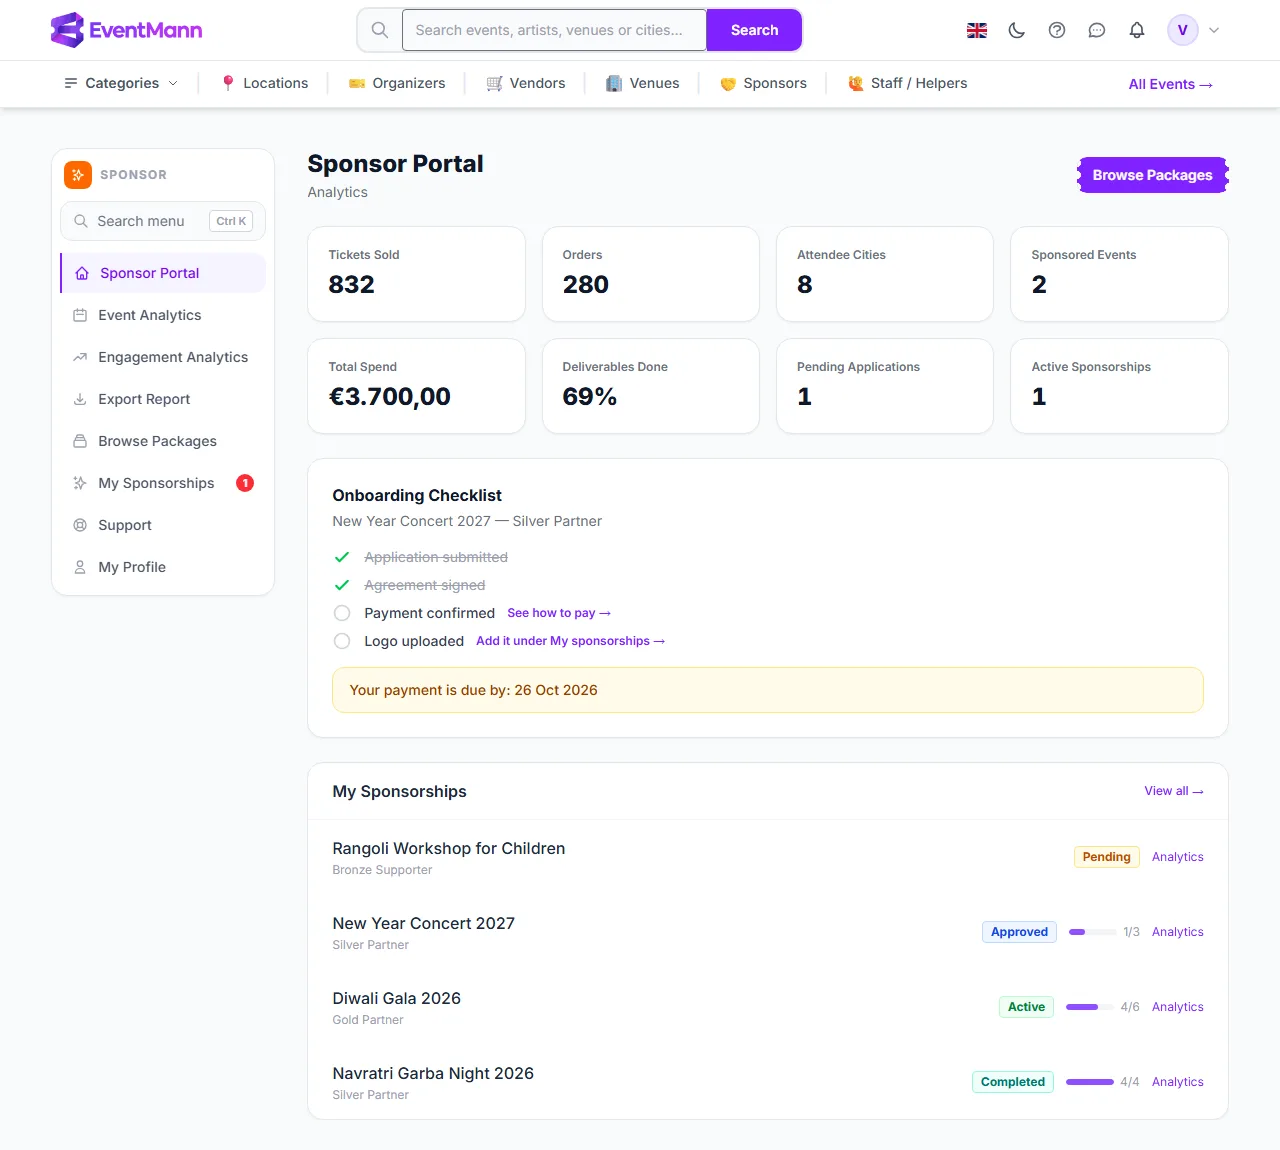The height and width of the screenshot is (1150, 1280).
Task: Follow Add it under My sponsorships link
Action: point(570,641)
